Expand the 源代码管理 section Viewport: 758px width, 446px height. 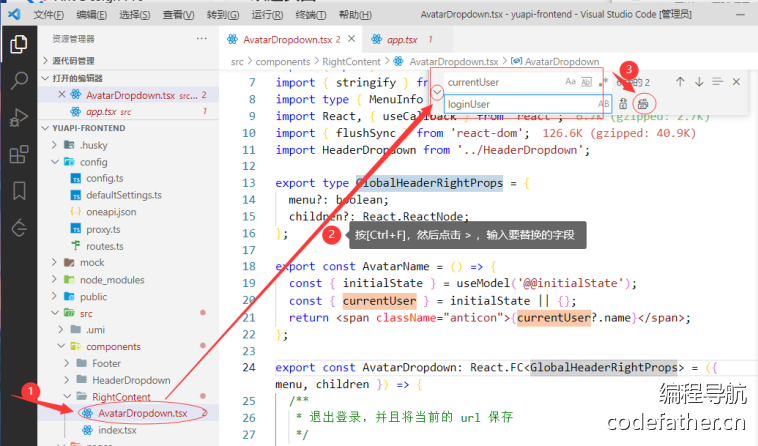coord(45,60)
